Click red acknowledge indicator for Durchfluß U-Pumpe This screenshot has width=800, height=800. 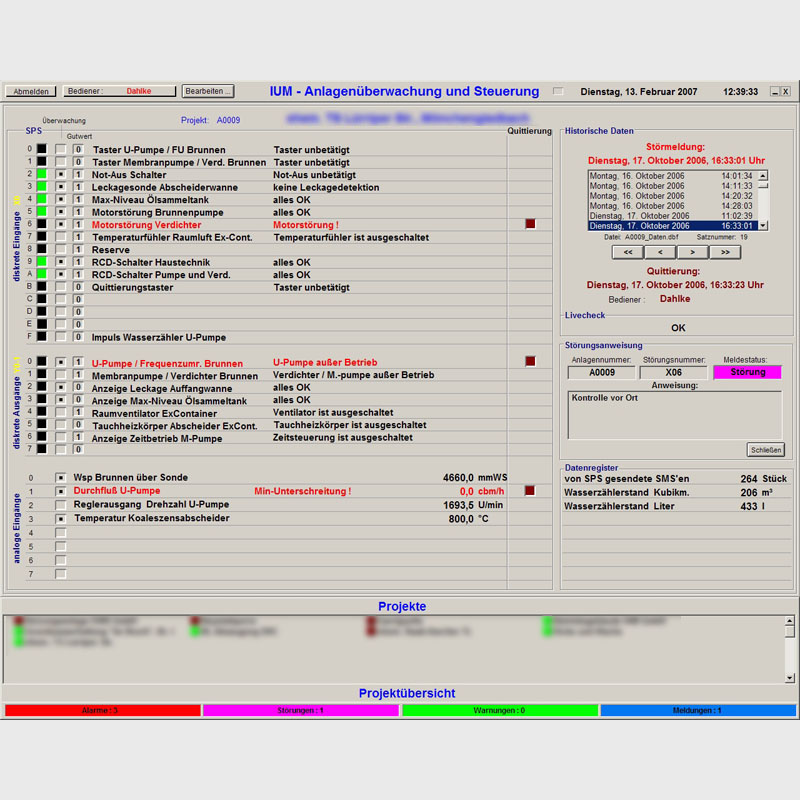tap(530, 491)
